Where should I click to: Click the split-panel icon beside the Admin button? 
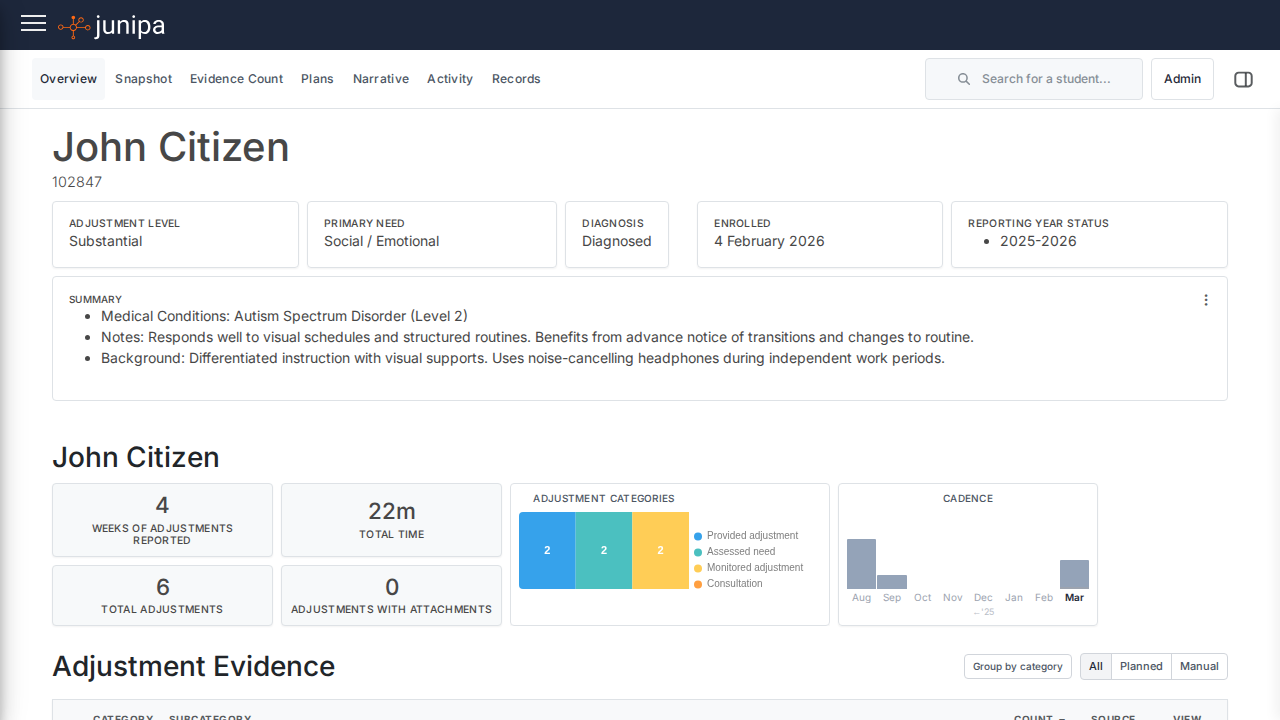pyautogui.click(x=1243, y=79)
